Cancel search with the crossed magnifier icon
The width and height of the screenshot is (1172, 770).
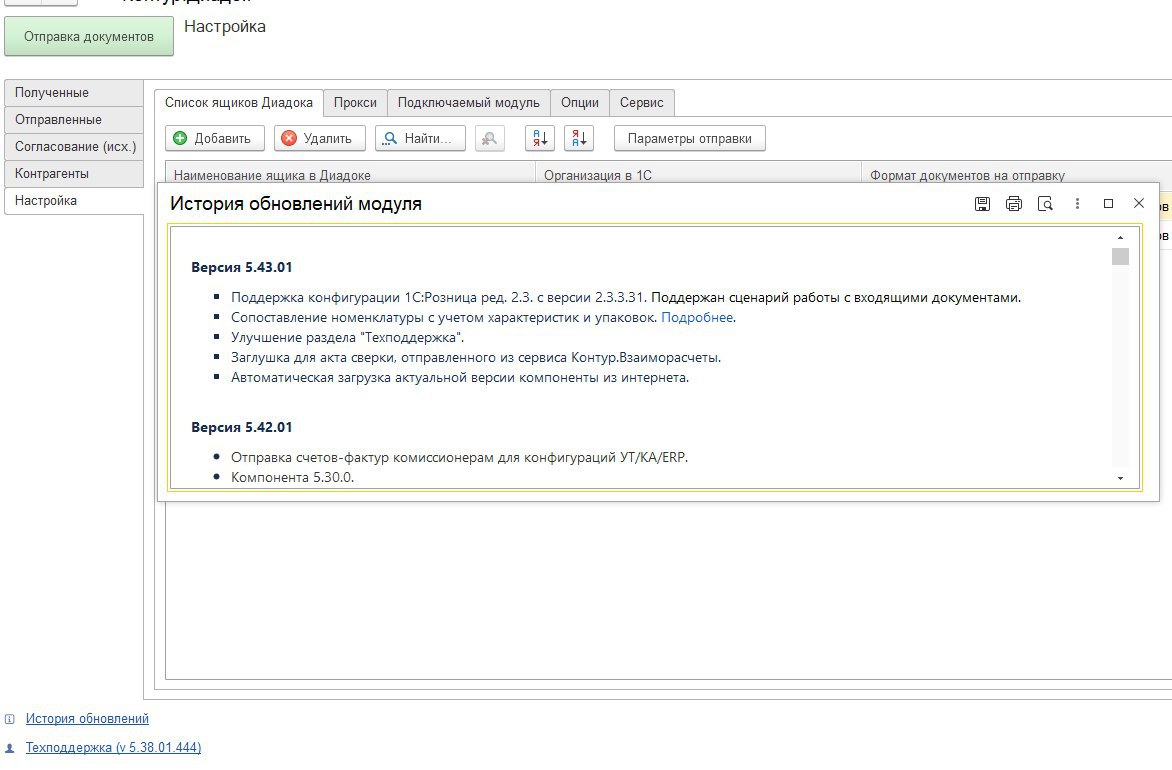point(490,138)
